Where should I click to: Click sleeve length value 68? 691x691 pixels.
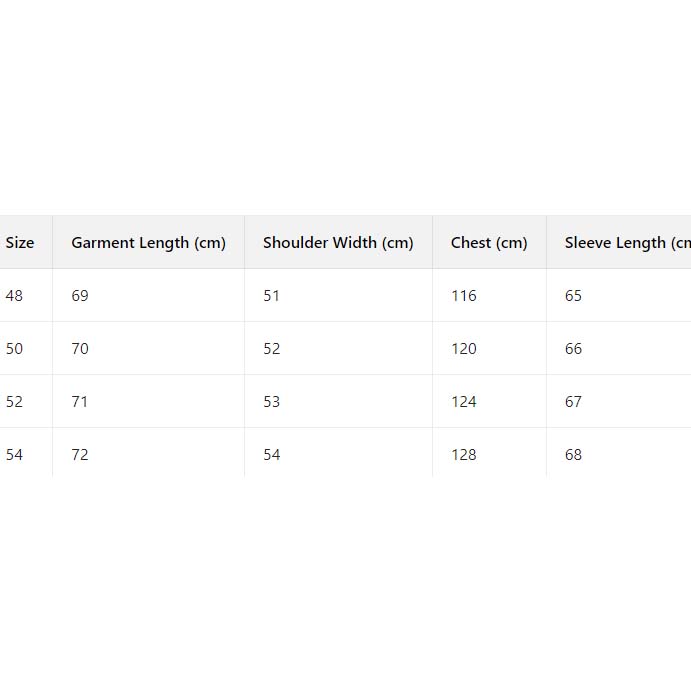click(x=573, y=455)
